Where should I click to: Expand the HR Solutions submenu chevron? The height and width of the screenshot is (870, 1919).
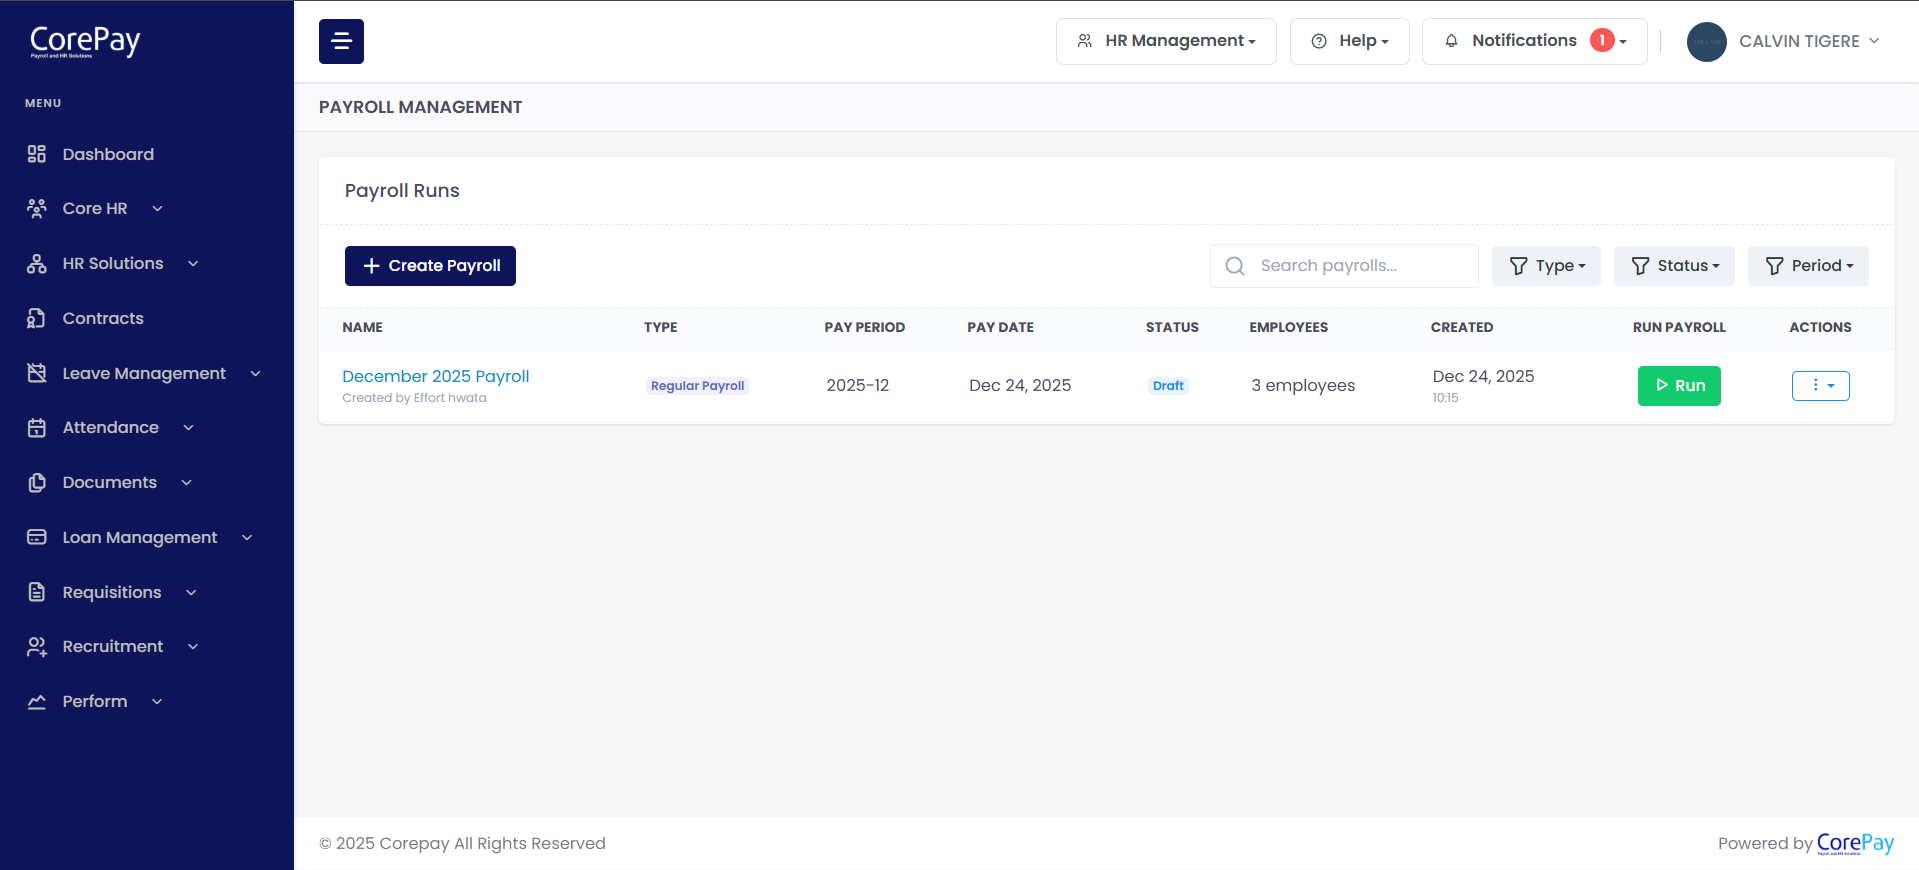click(x=193, y=263)
